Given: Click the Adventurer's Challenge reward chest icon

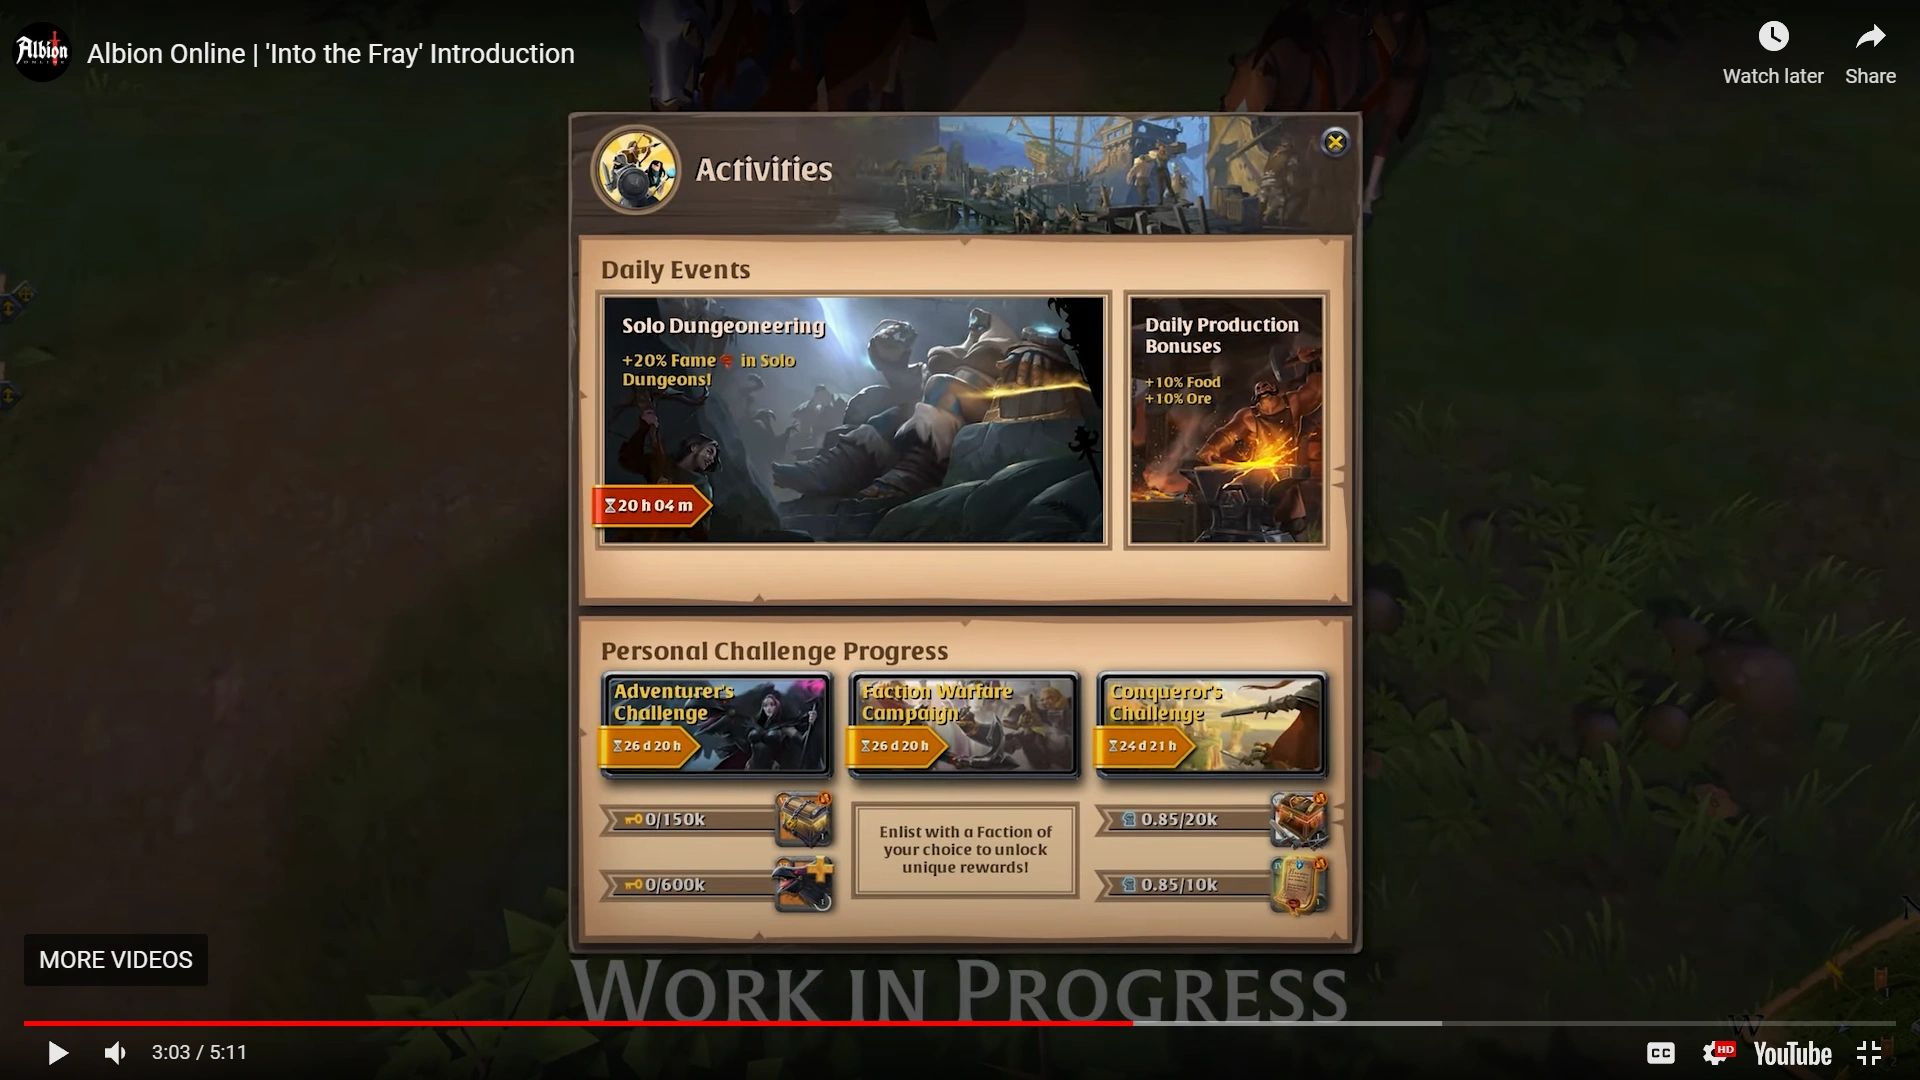Looking at the screenshot, I should click(803, 818).
